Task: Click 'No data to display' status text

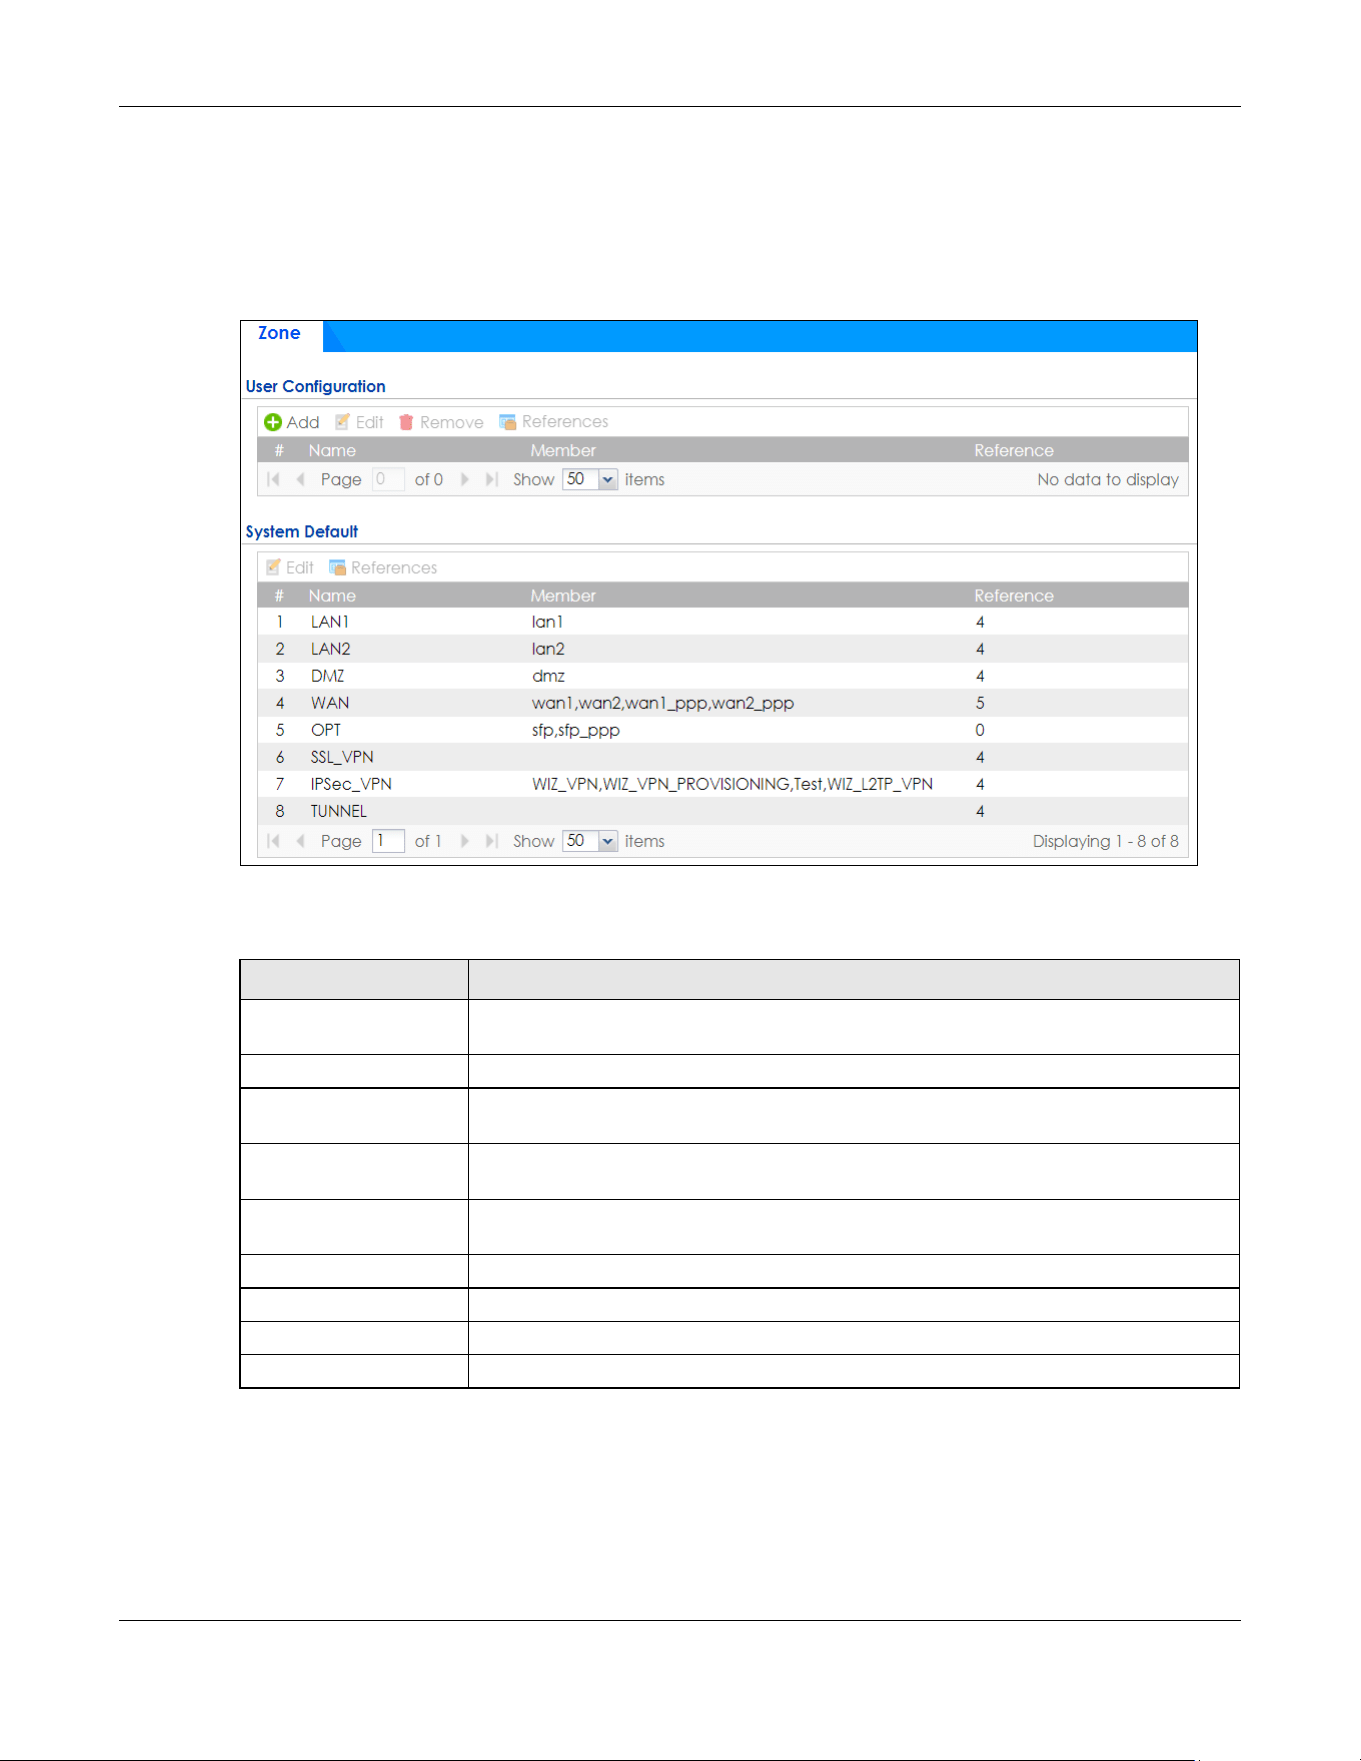Action: click(x=1108, y=480)
